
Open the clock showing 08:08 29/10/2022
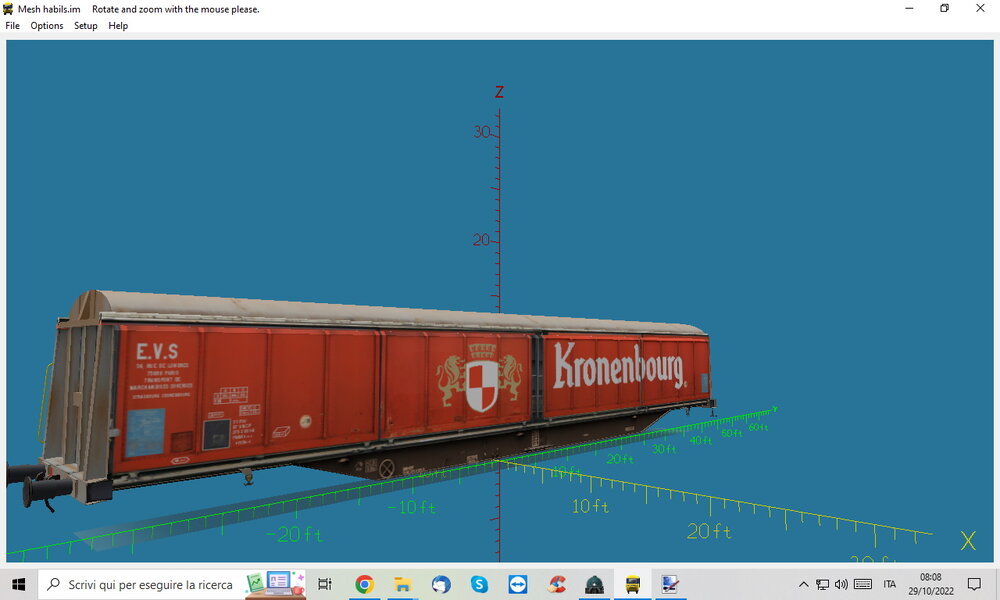[930, 584]
